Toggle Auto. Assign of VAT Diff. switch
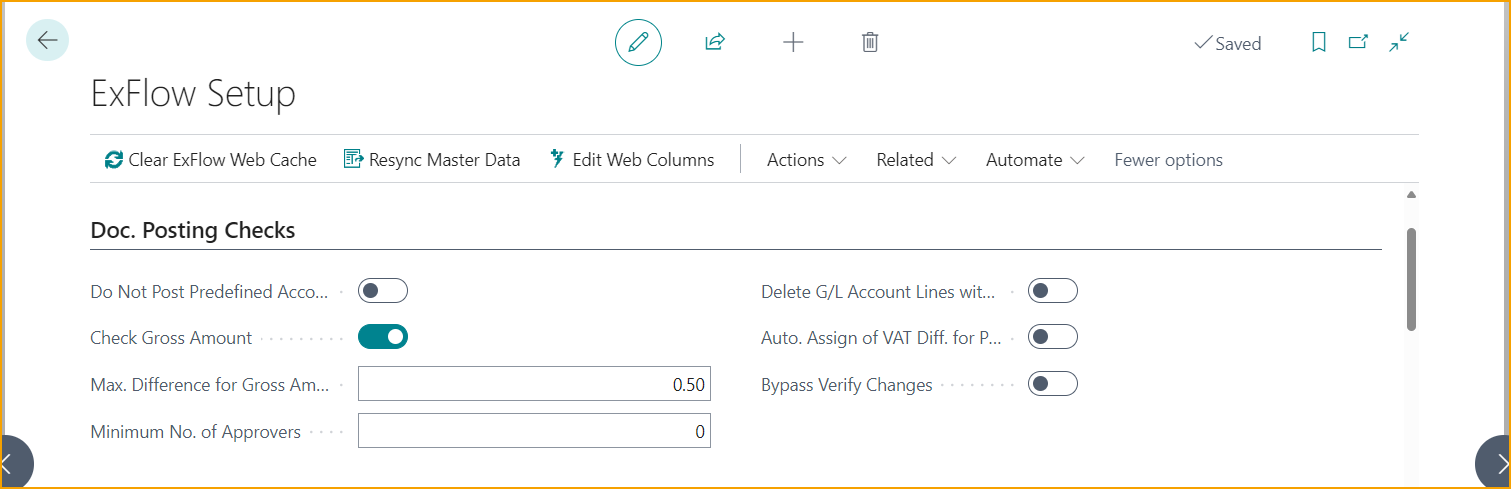Image resolution: width=1511 pixels, height=489 pixels. tap(1053, 337)
